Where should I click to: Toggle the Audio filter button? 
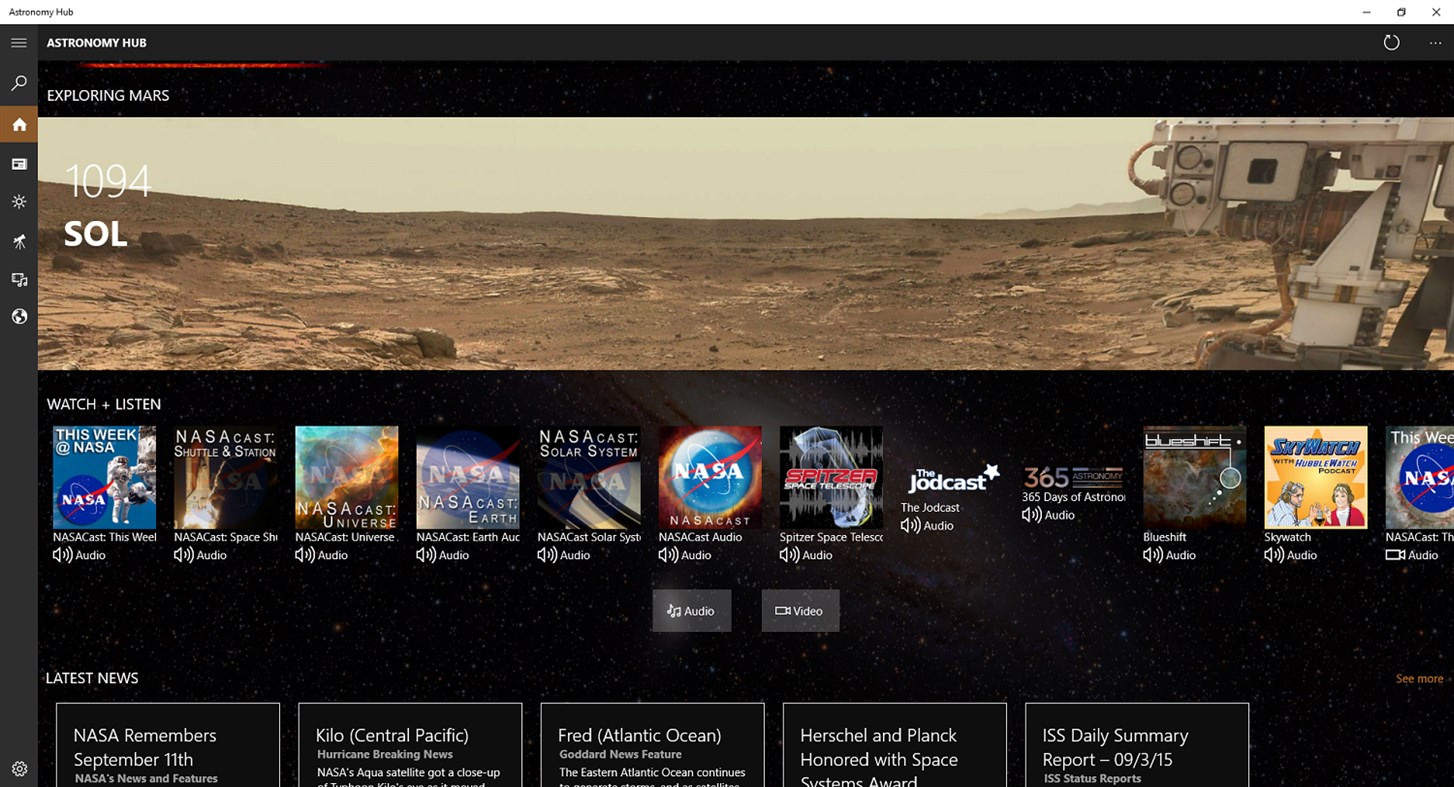click(x=691, y=610)
